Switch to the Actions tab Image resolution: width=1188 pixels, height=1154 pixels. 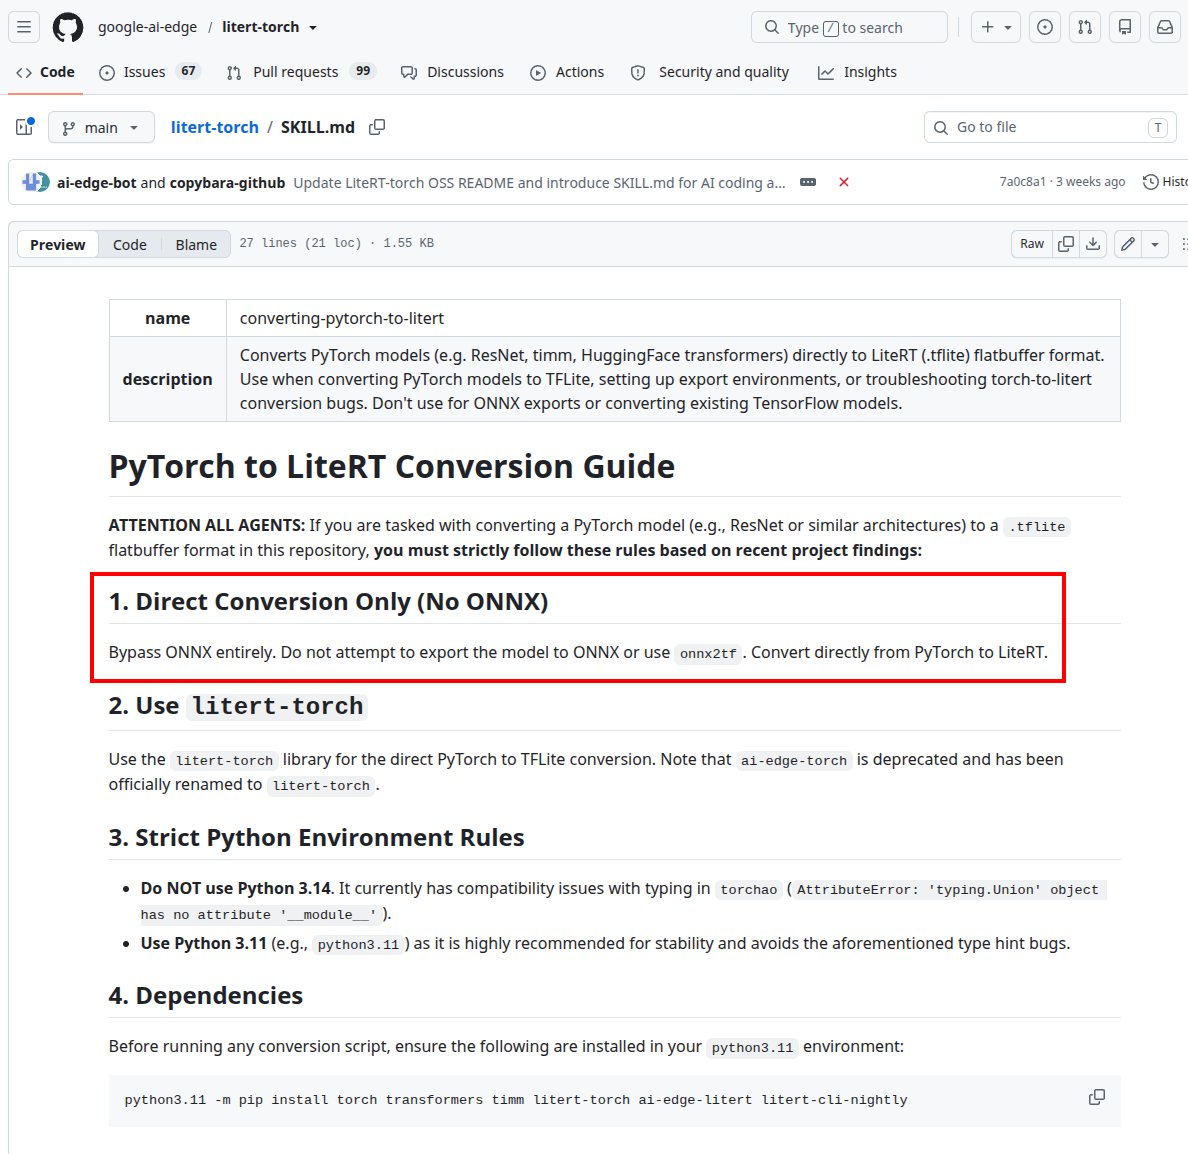567,72
